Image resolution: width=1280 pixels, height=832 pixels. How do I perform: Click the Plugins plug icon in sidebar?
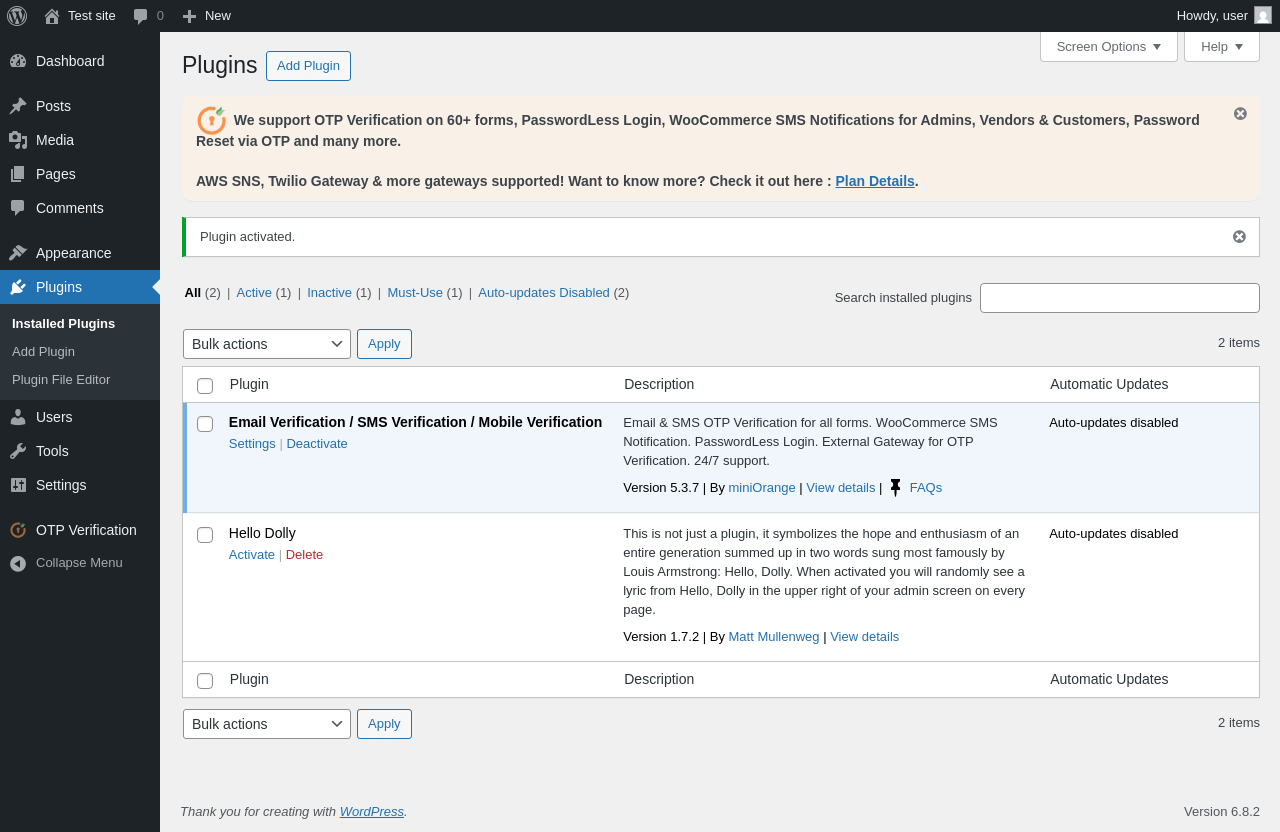coord(18,287)
